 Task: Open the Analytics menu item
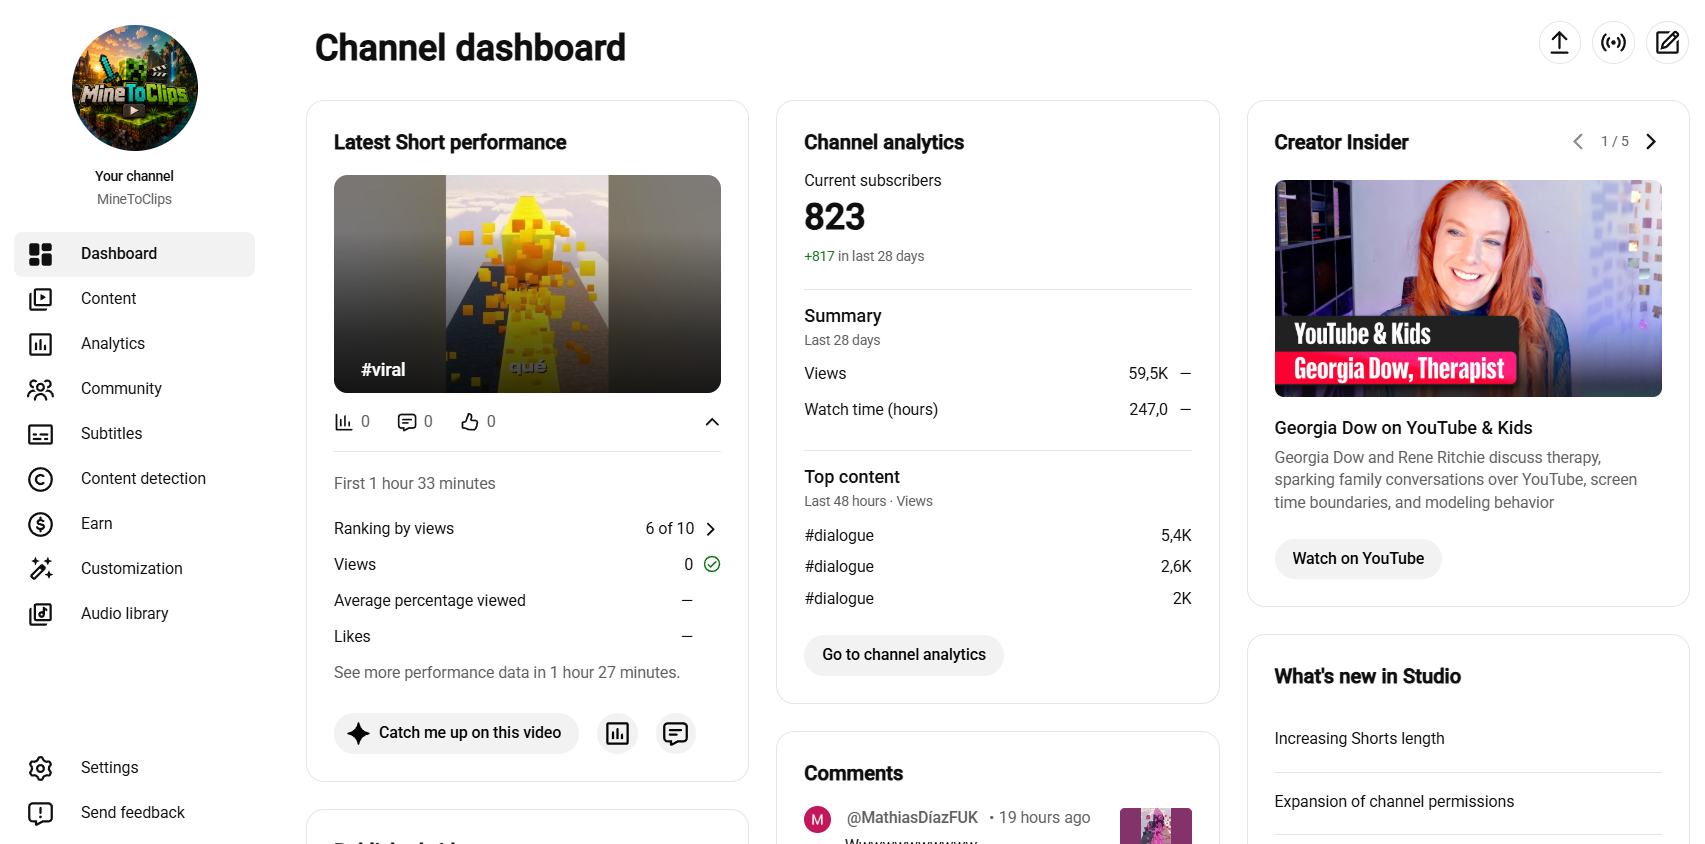[x=135, y=344]
